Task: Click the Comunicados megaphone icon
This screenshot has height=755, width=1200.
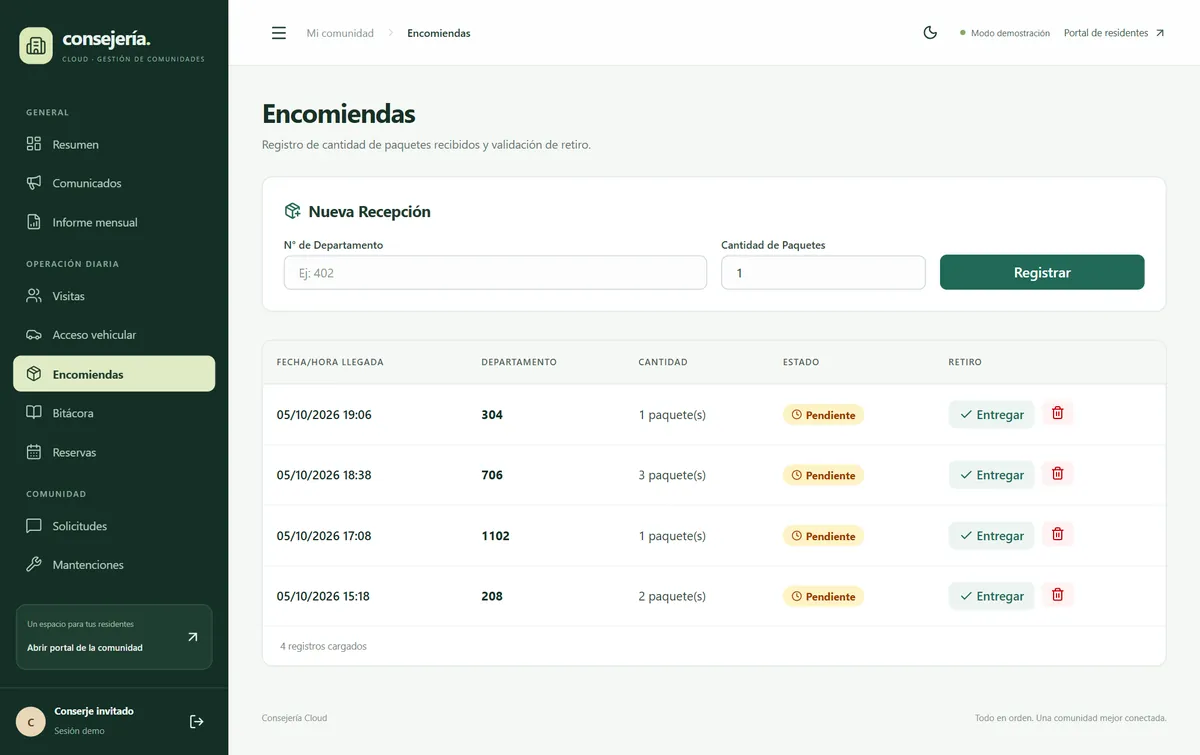Action: (34, 183)
